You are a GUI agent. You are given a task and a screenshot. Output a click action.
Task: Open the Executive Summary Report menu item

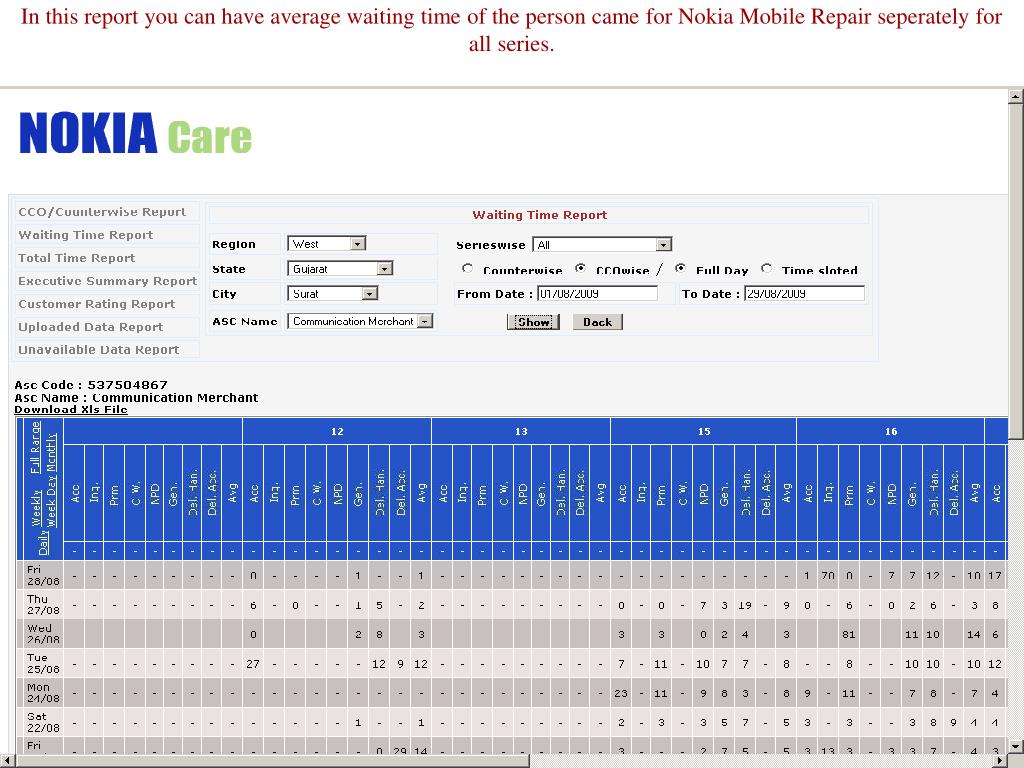107,281
